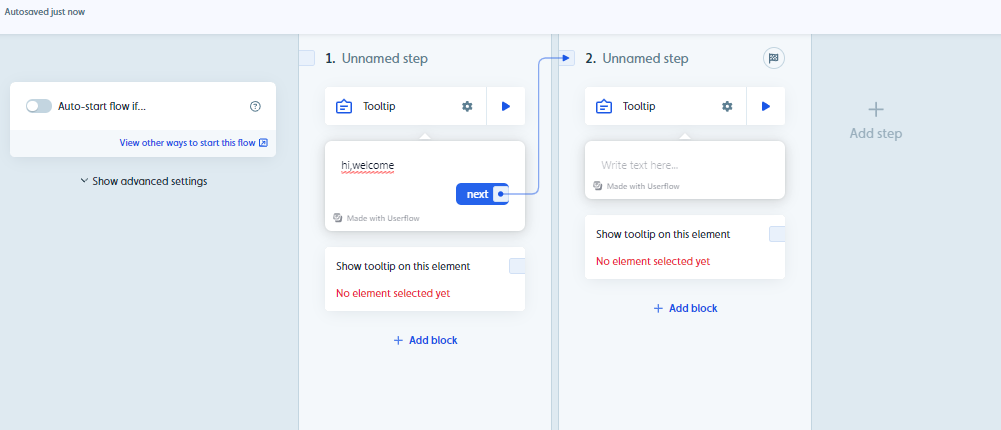Open View other ways to start this flow
The height and width of the screenshot is (430, 1001).
click(x=193, y=143)
